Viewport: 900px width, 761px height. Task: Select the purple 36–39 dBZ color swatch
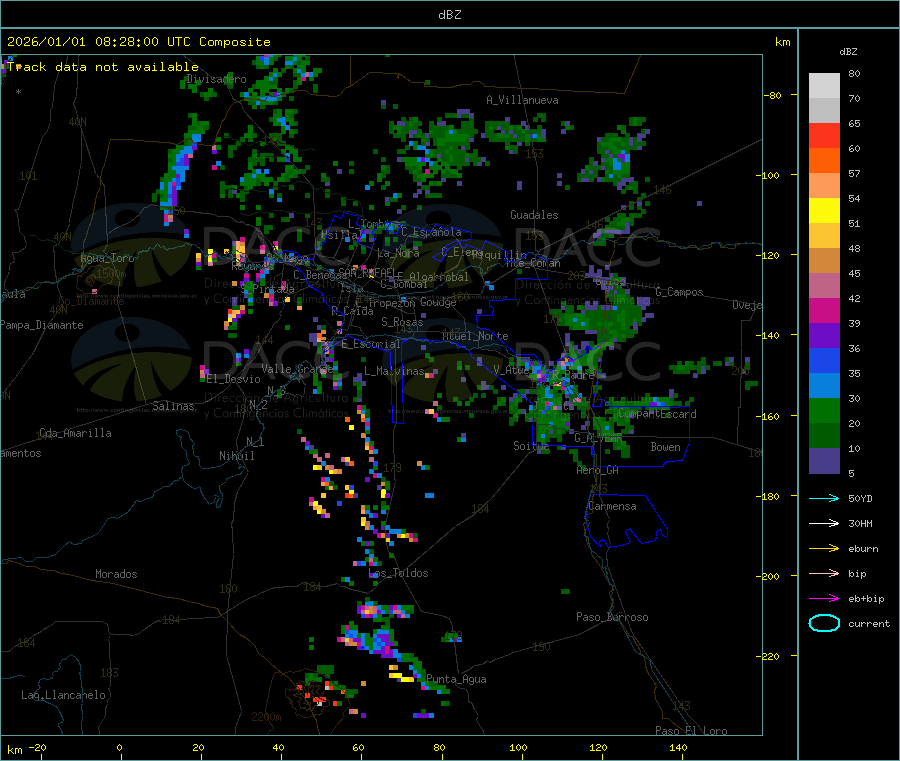[824, 336]
